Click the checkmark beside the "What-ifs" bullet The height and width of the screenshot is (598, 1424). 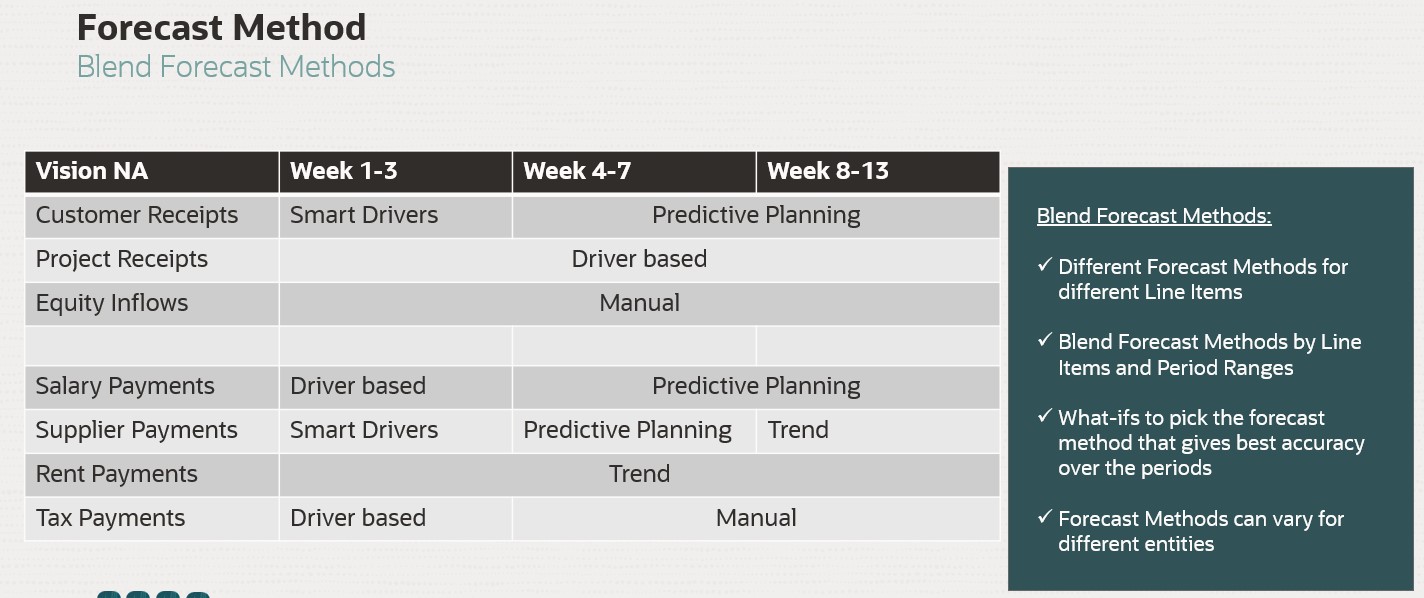[x=1045, y=417]
